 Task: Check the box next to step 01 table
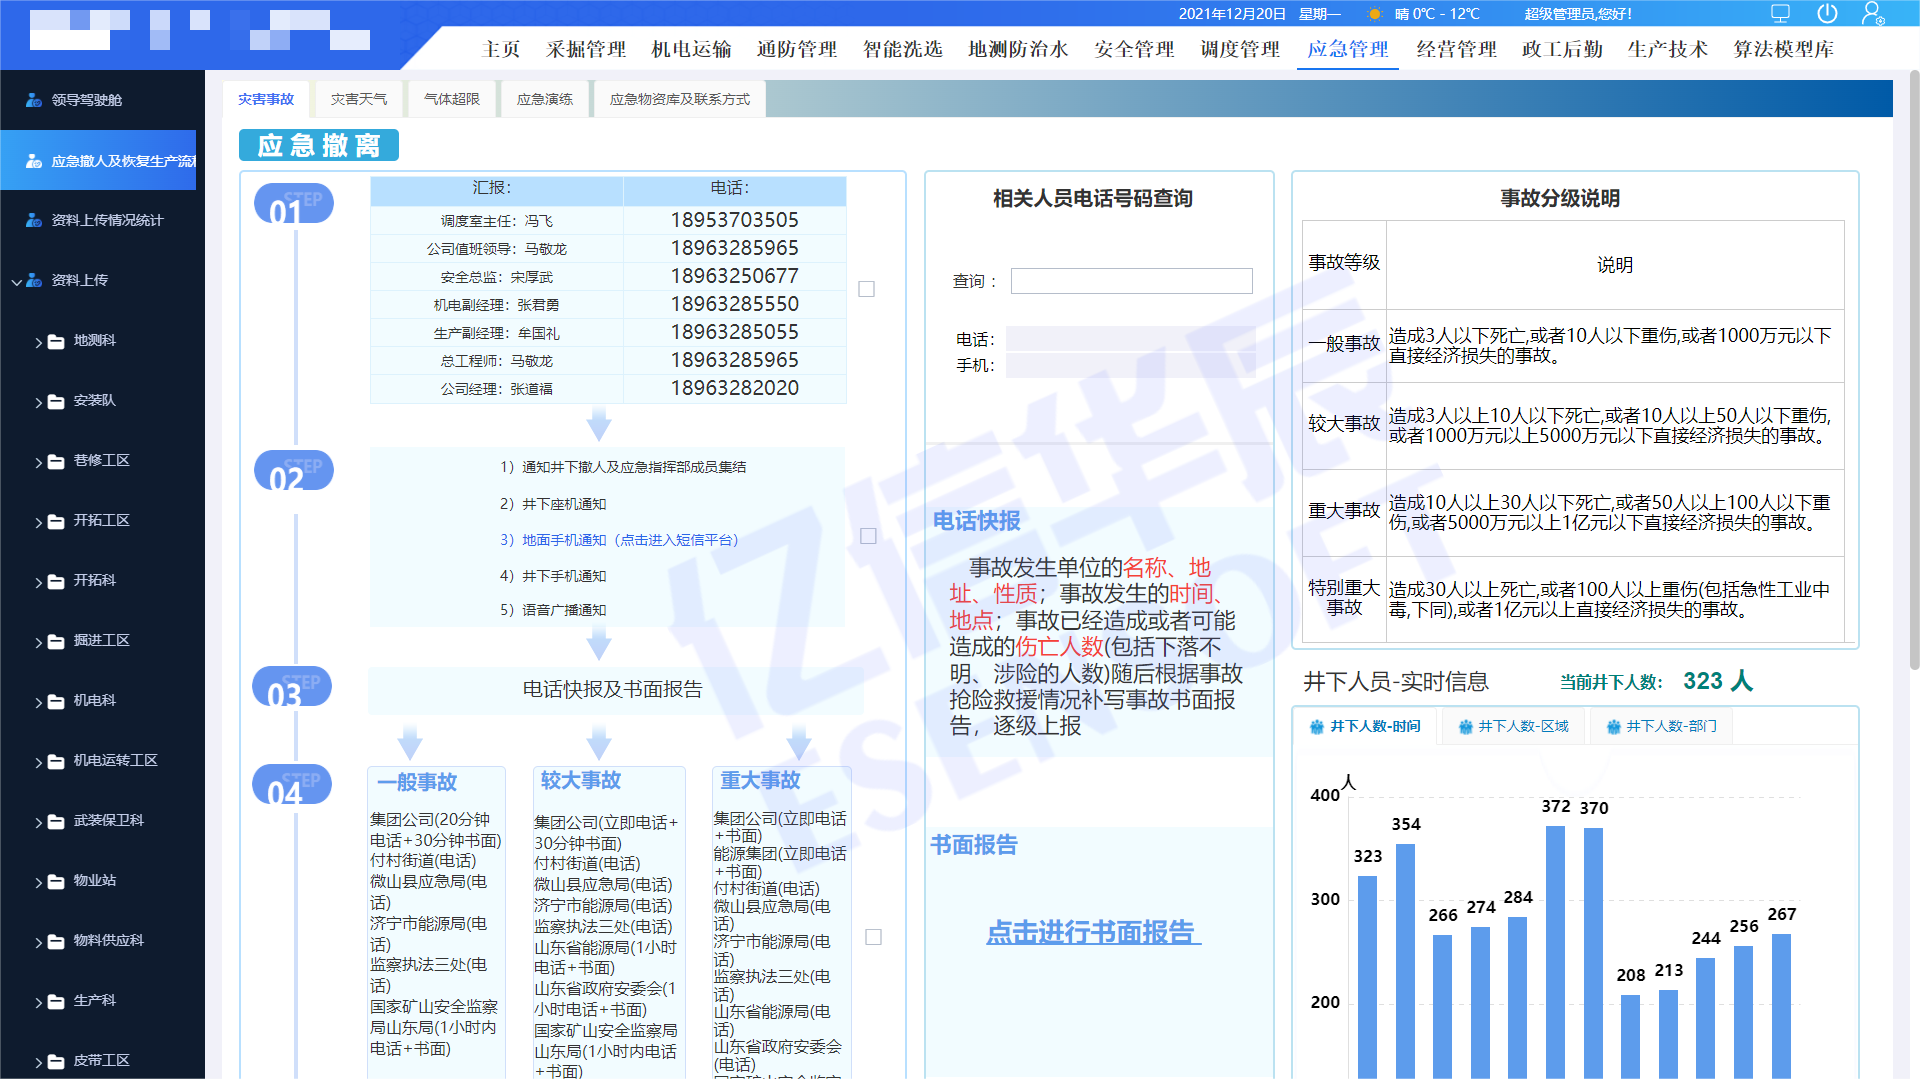tap(867, 289)
